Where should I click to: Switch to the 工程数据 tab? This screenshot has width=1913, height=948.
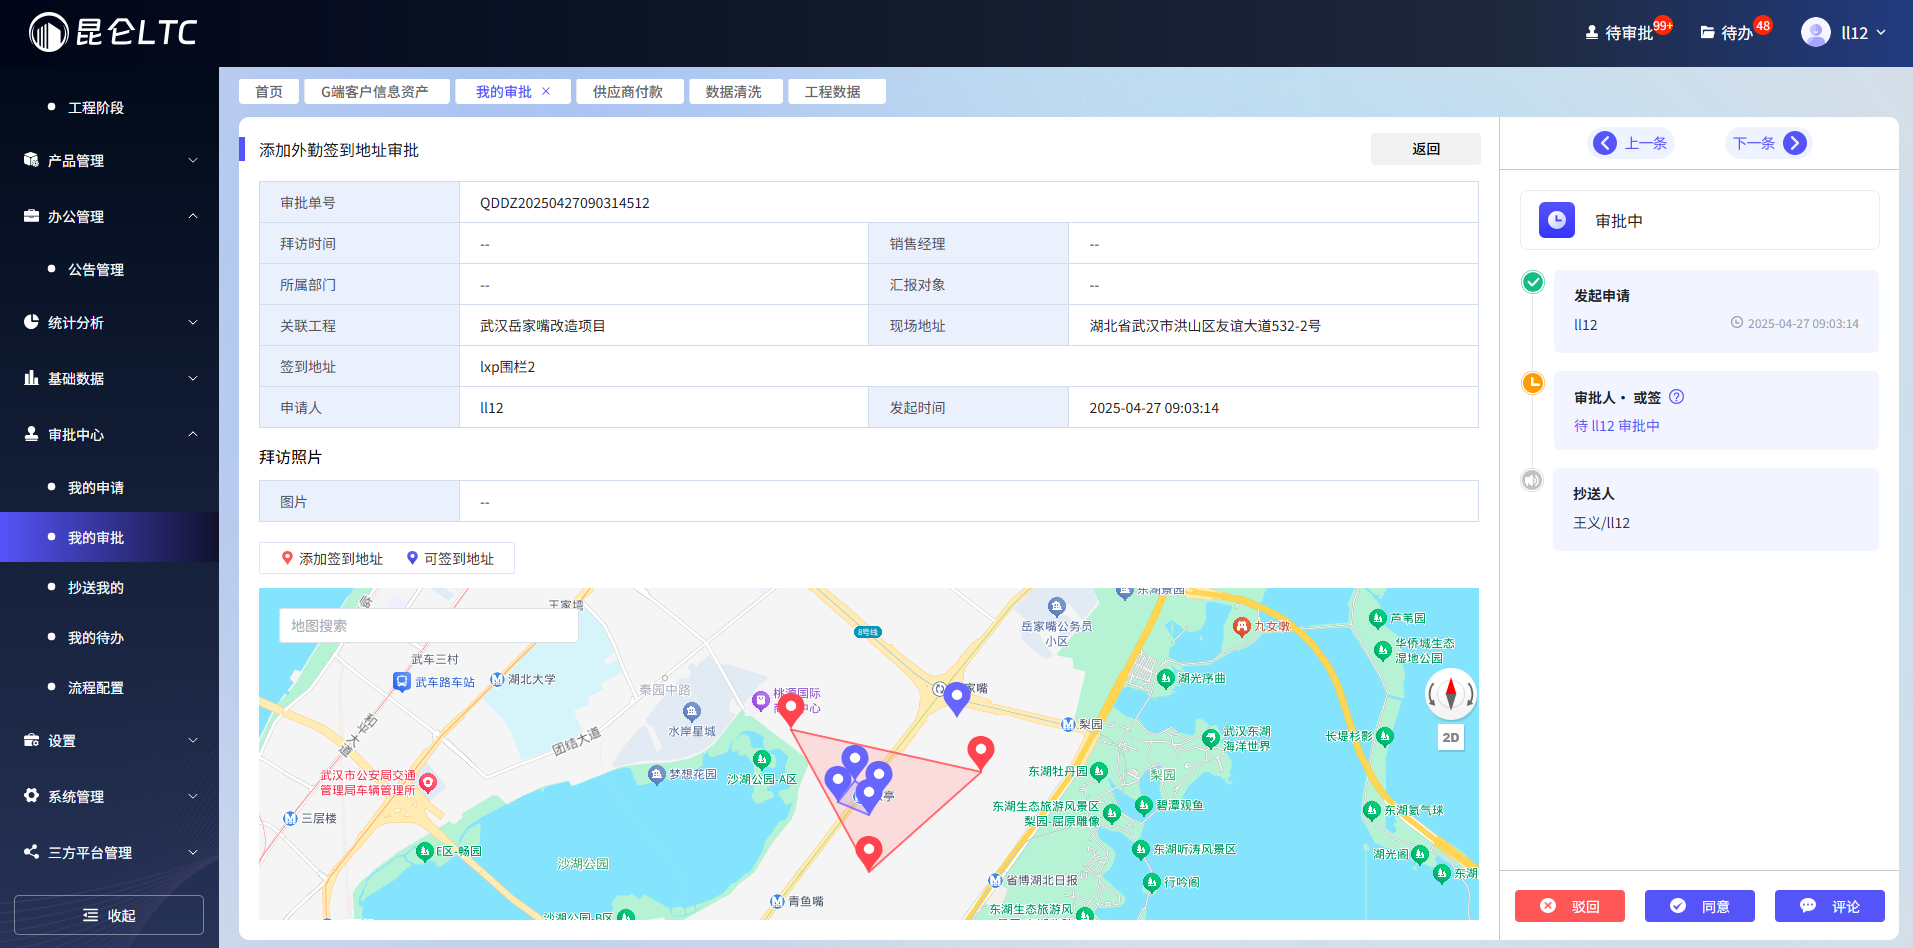click(836, 91)
